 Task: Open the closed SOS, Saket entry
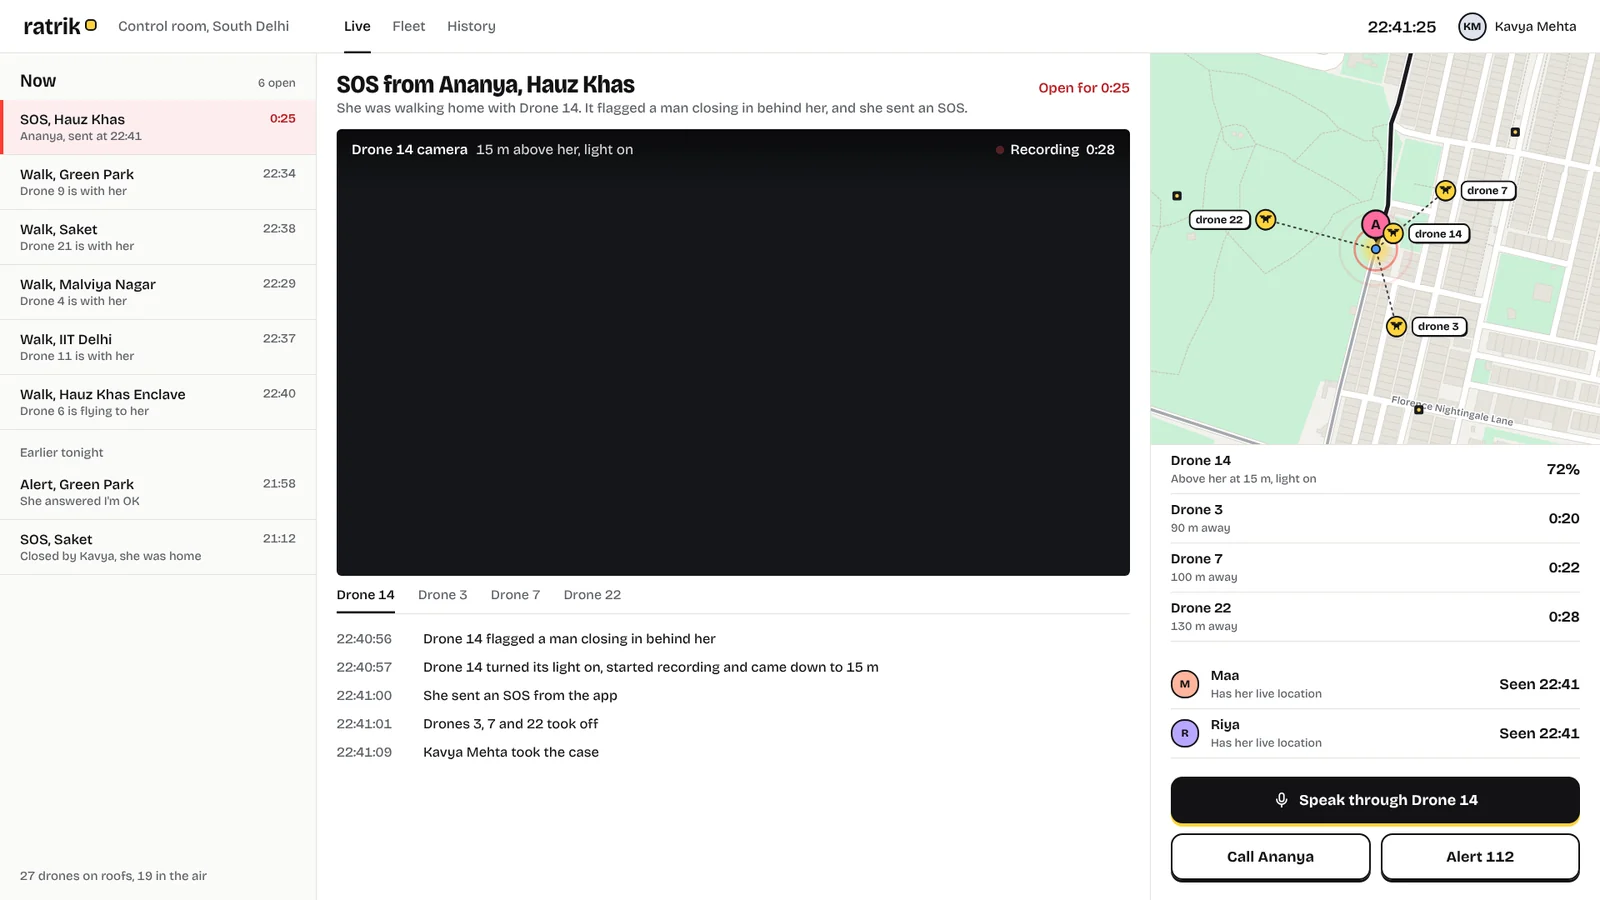(x=158, y=547)
